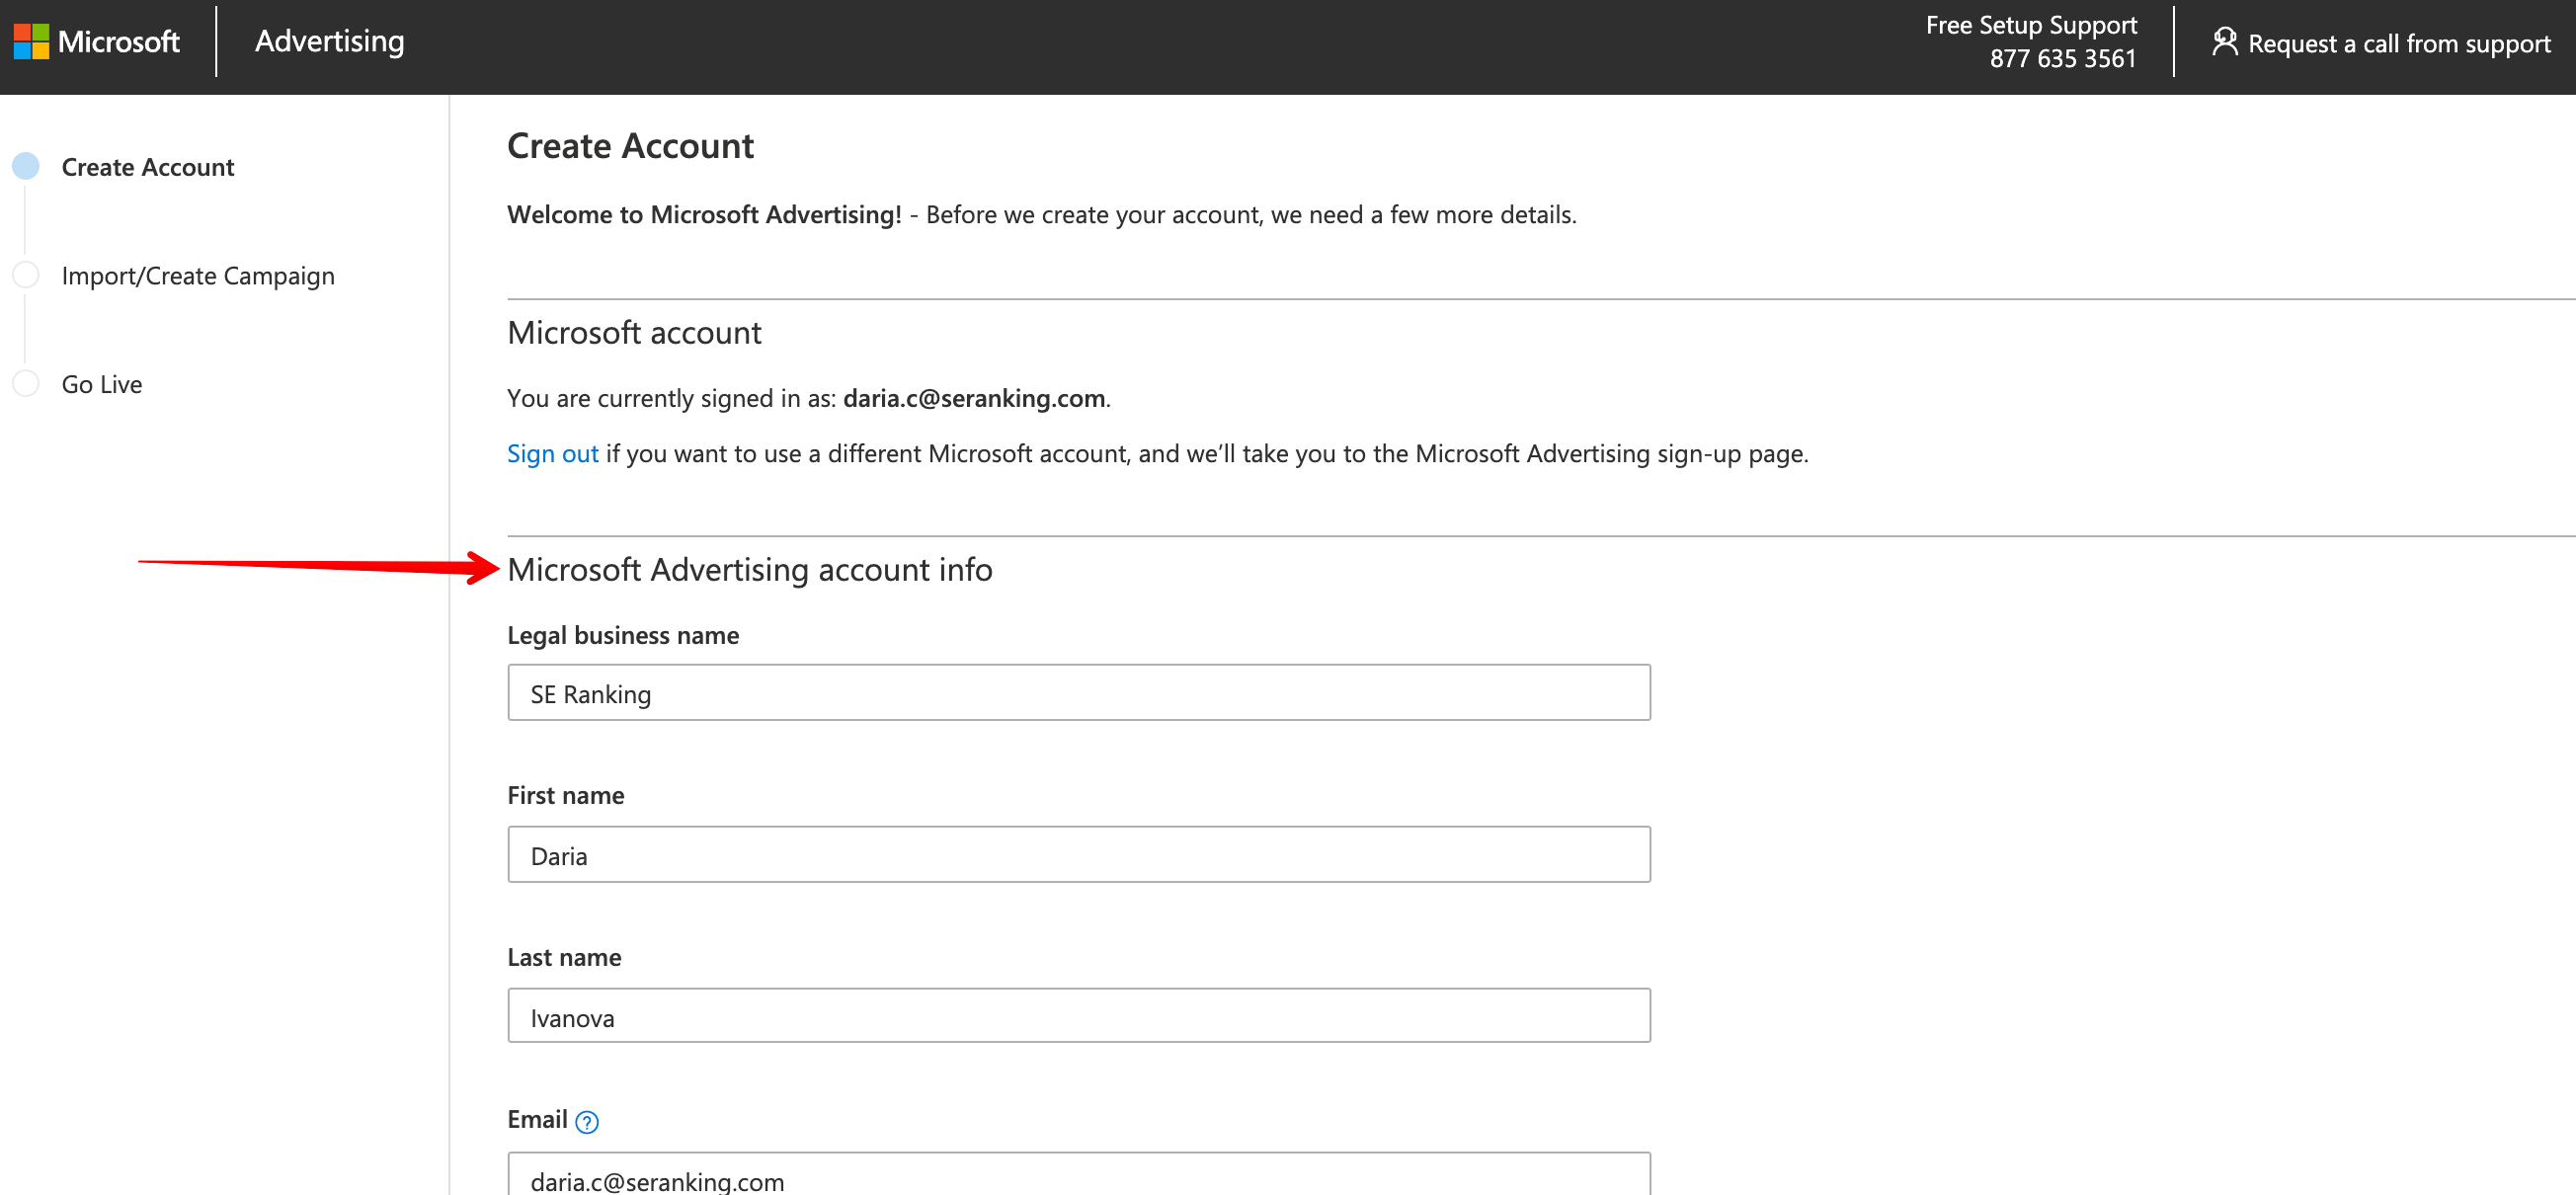
Task: Click the Email field label
Action: [x=537, y=1120]
